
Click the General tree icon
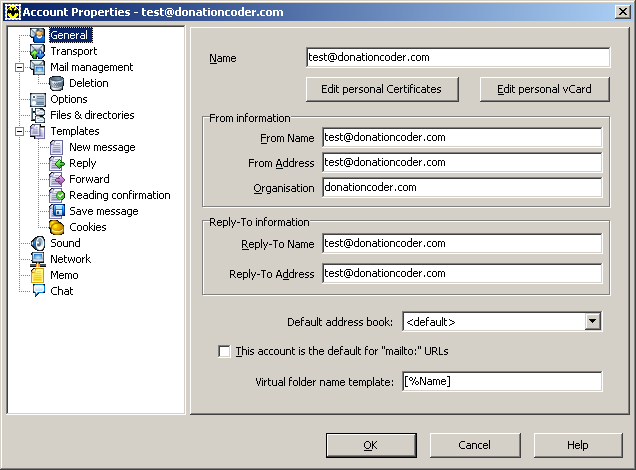coord(37,35)
